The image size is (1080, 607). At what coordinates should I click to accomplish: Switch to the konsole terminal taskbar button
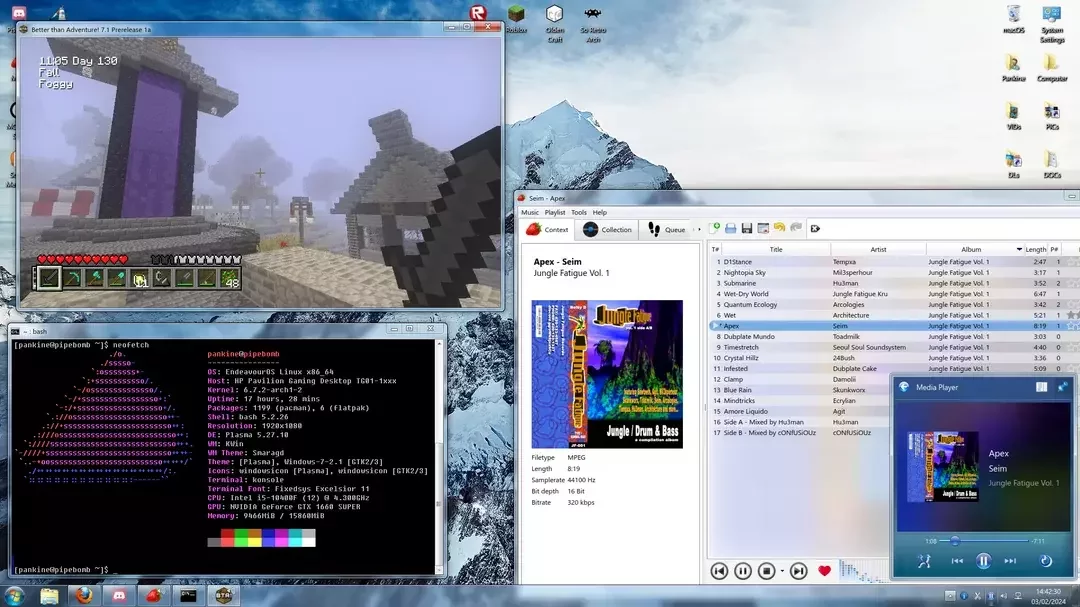[188, 595]
